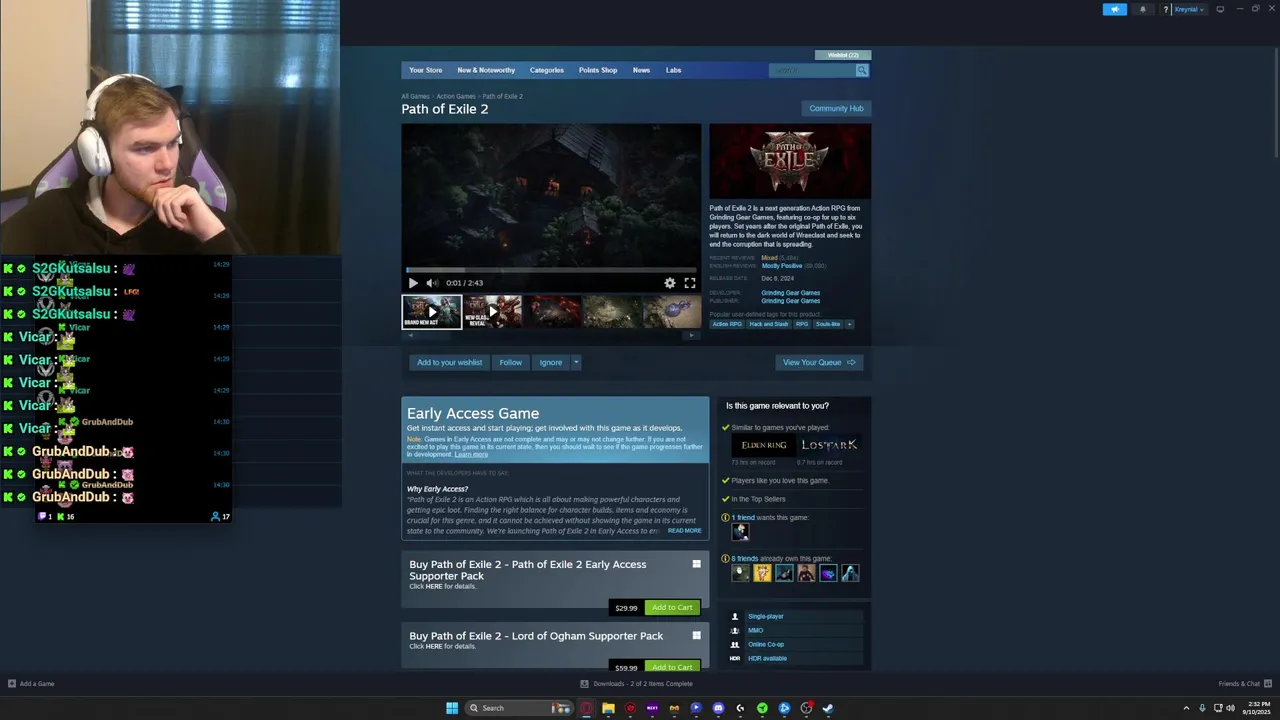Screen dimensions: 1280x720
Task: Click Add to your wishlist button
Action: click(x=449, y=362)
